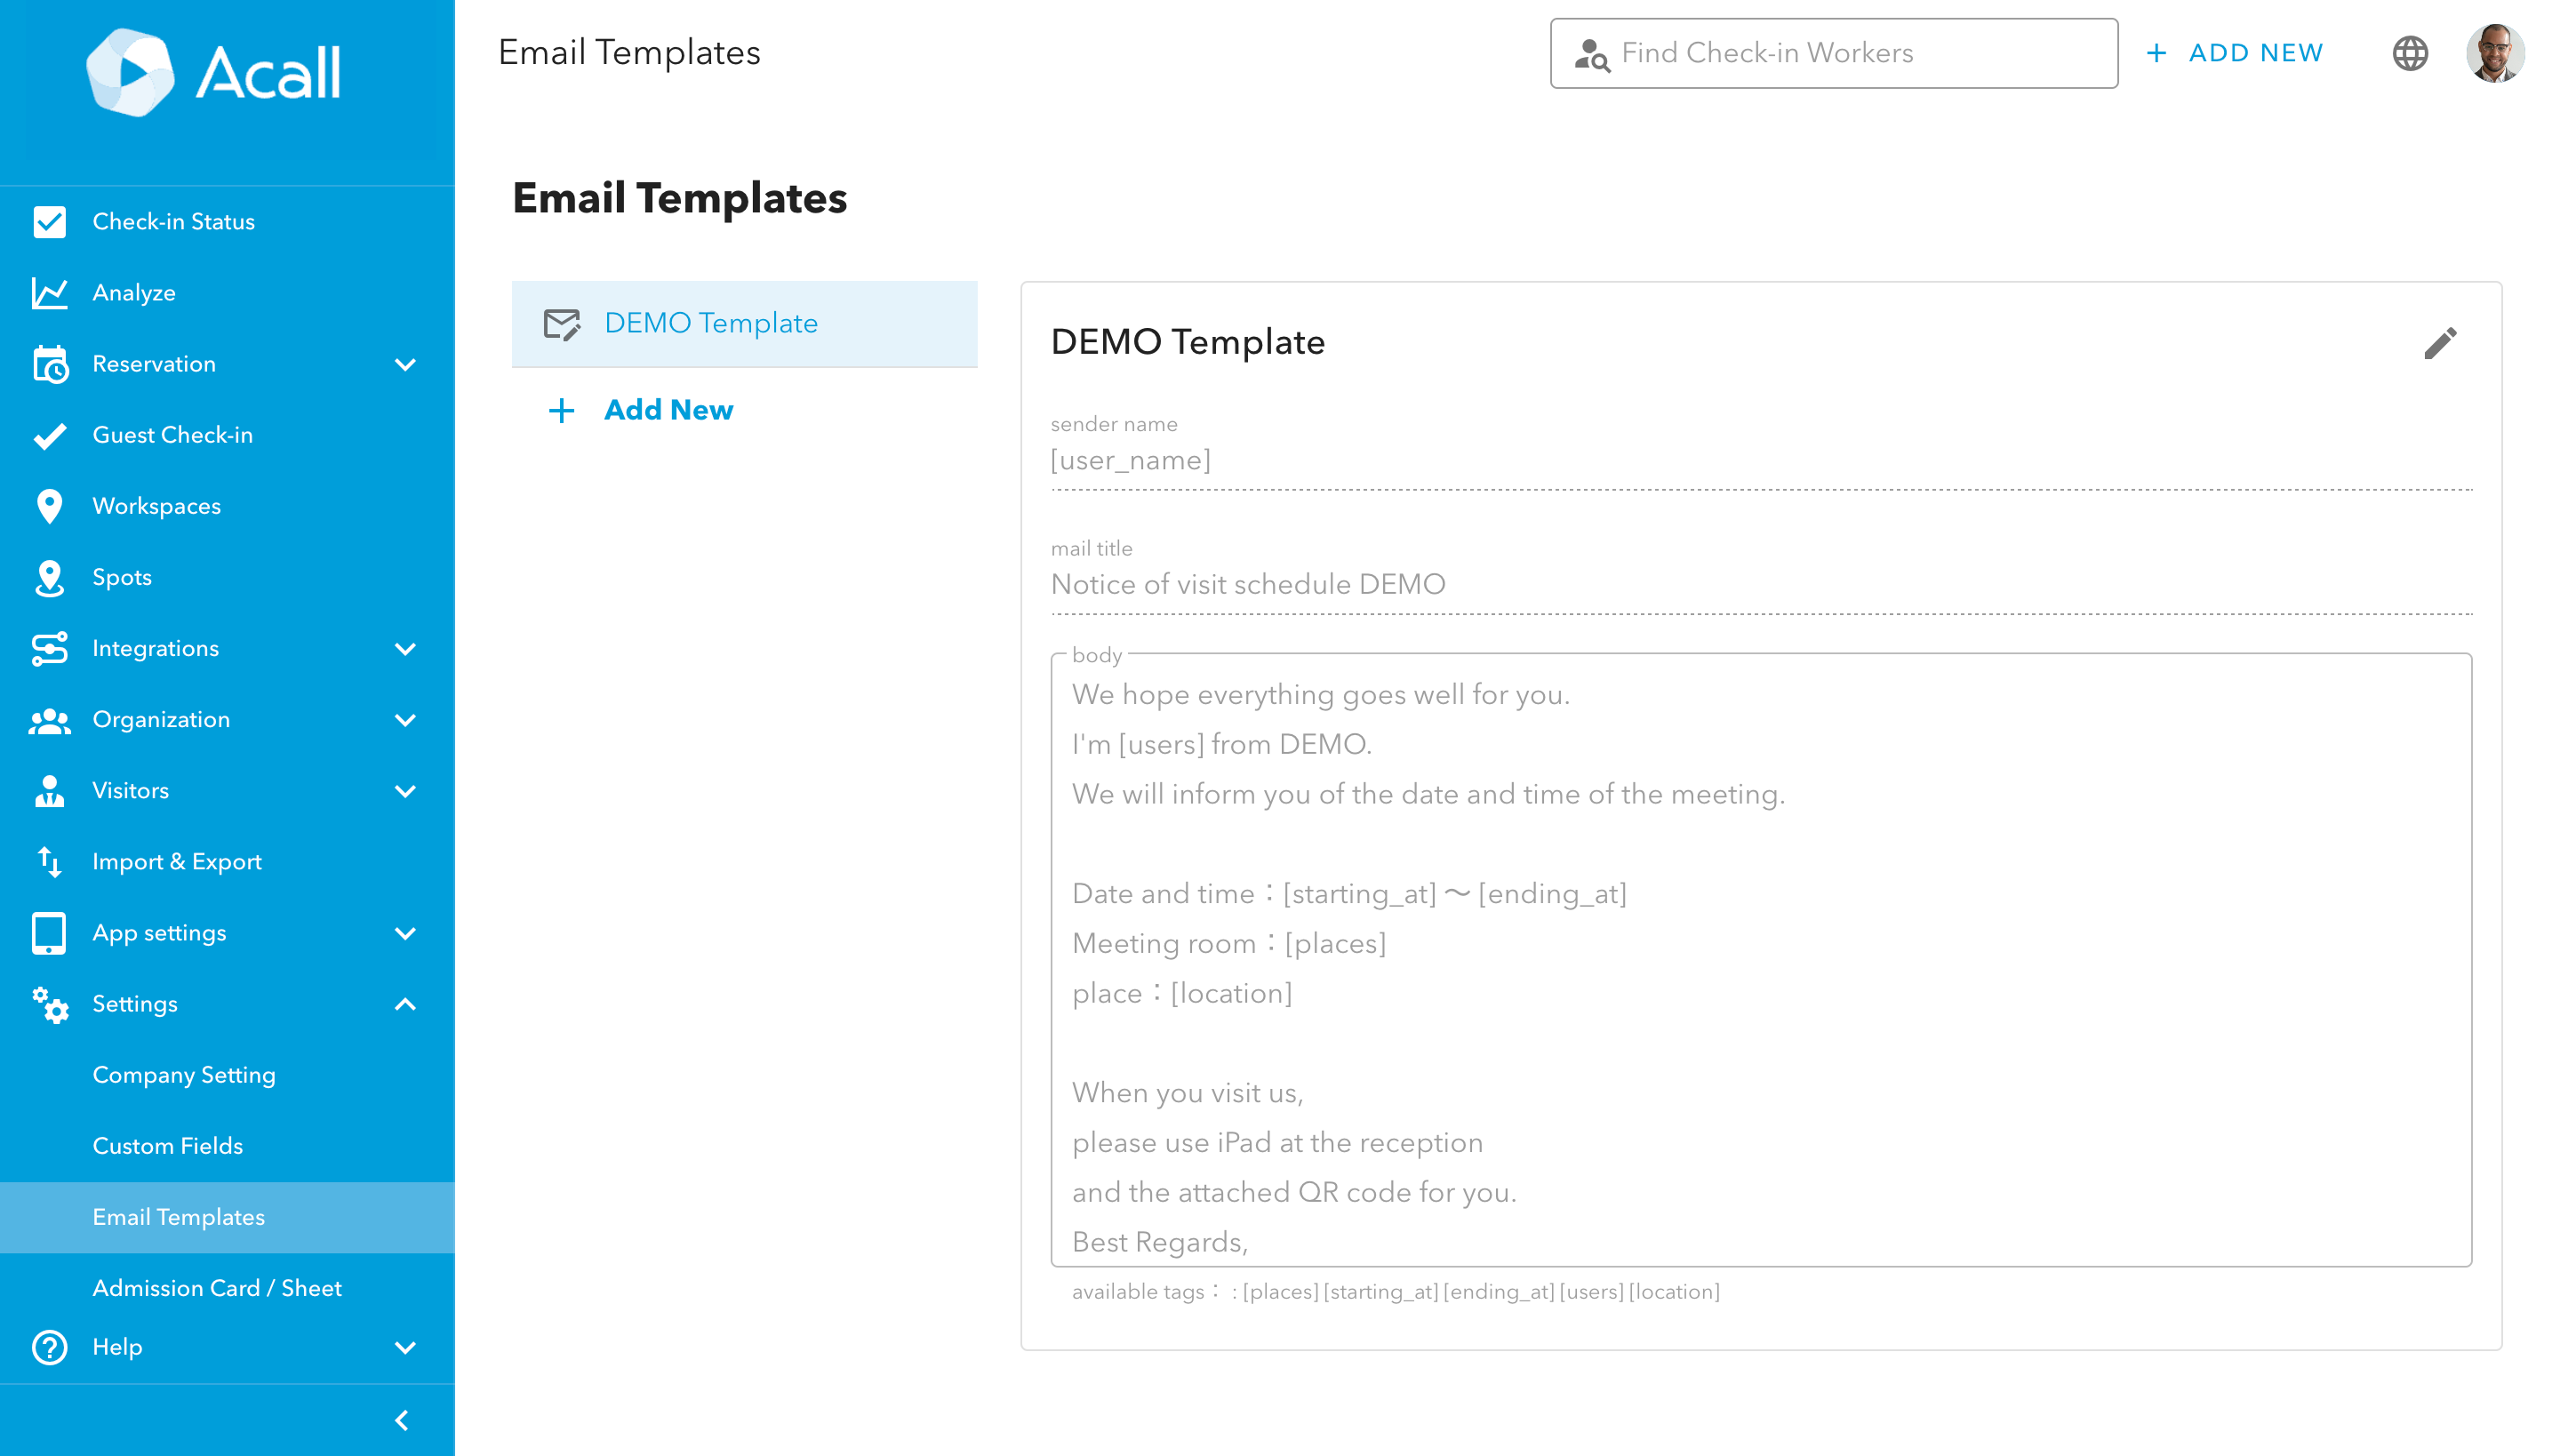Click ADD NEW in the top bar

coord(2235,53)
